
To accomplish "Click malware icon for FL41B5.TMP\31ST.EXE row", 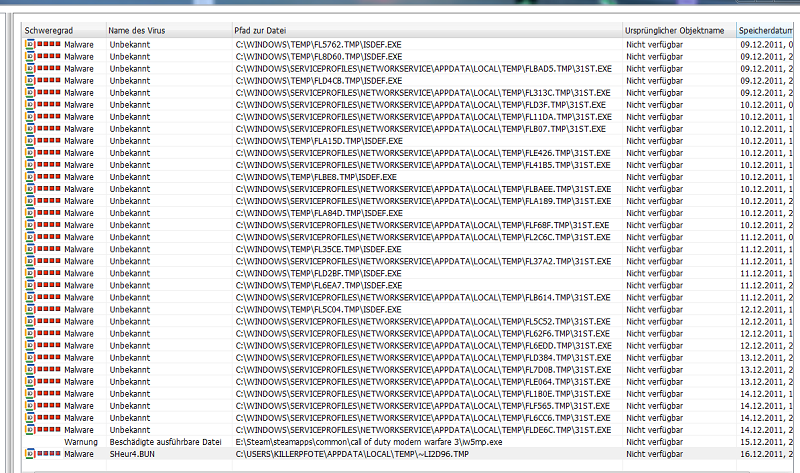I will point(30,165).
